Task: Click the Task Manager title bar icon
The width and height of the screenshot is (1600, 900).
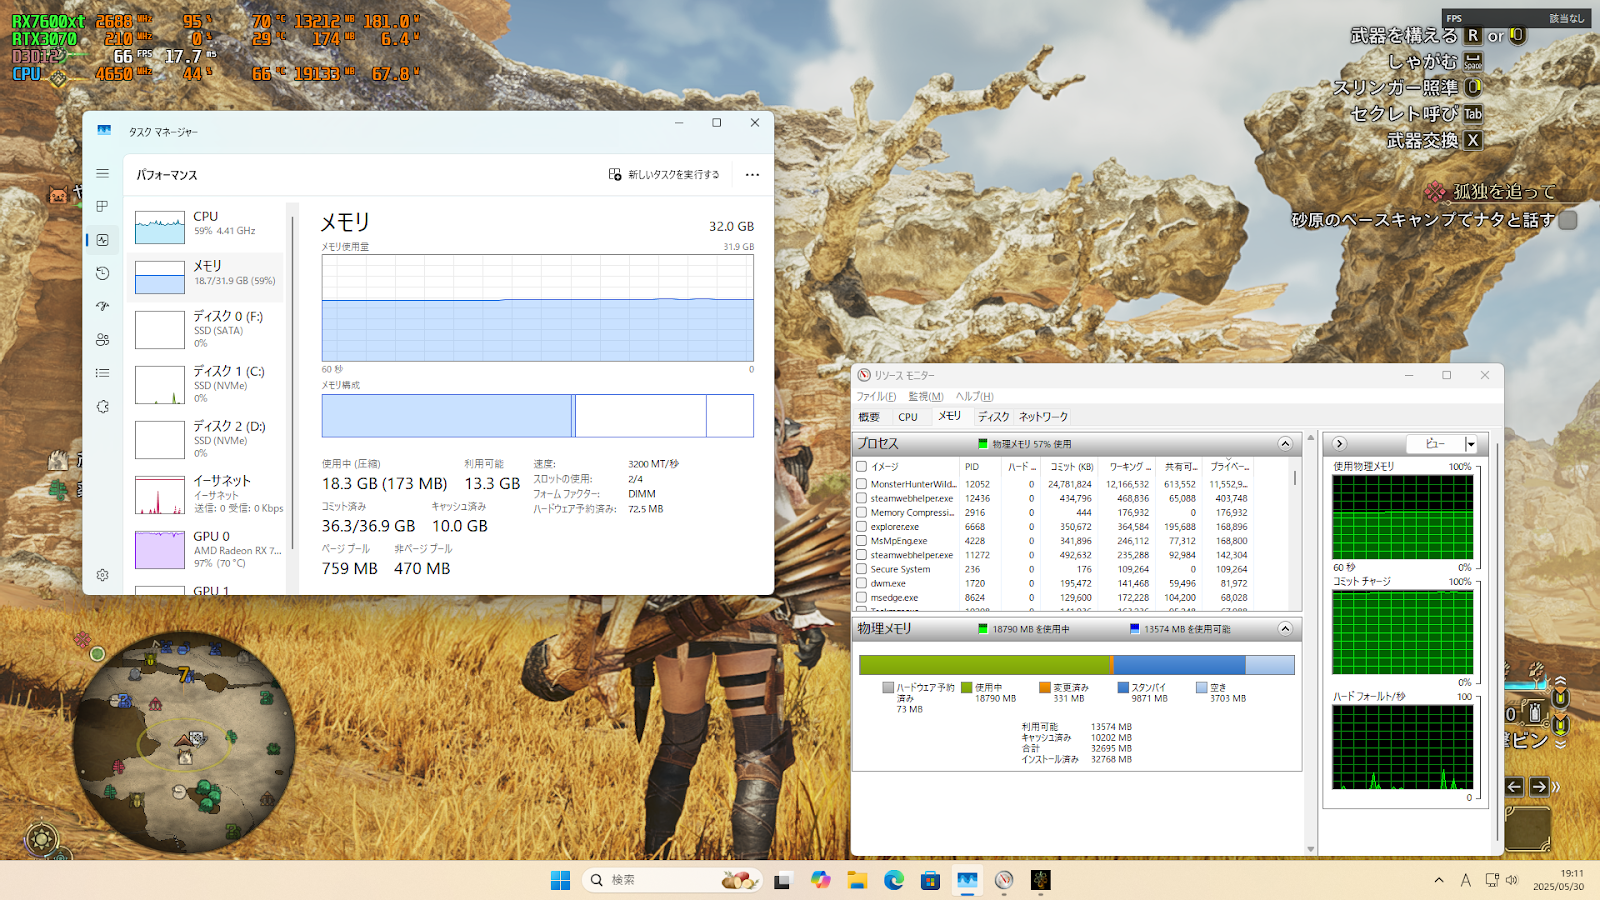Action: [104, 131]
